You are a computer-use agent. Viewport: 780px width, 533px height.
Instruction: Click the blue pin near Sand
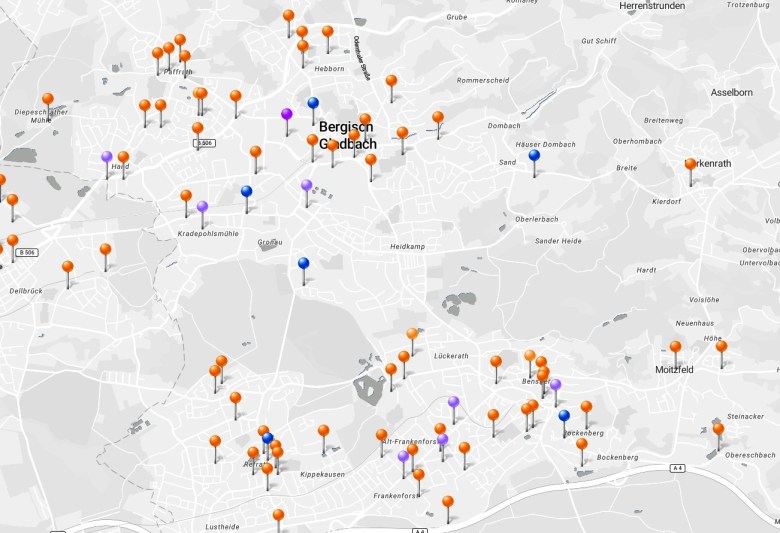pos(534,156)
